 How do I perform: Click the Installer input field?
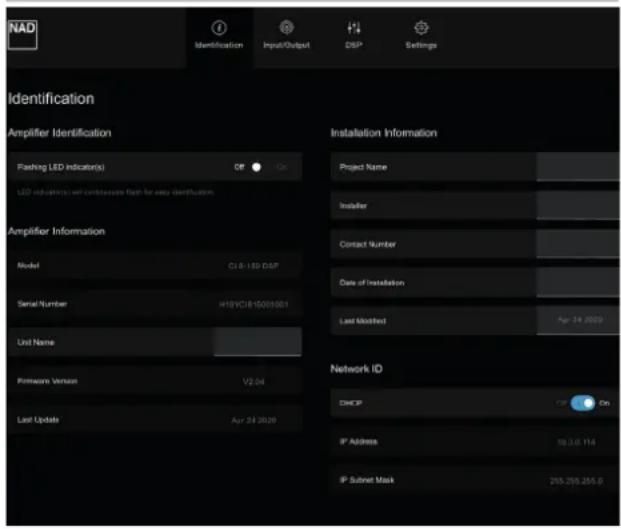[578, 206]
